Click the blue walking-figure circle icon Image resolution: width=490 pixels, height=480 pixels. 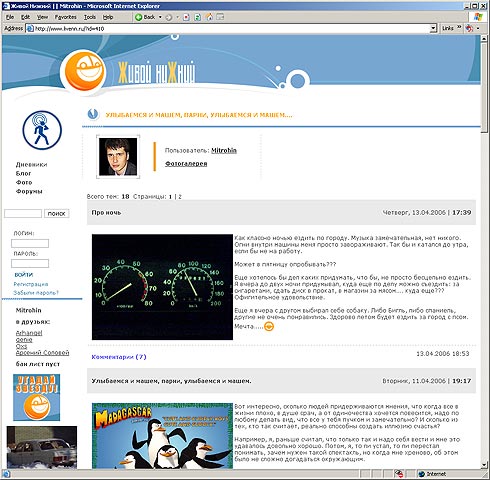[42, 130]
